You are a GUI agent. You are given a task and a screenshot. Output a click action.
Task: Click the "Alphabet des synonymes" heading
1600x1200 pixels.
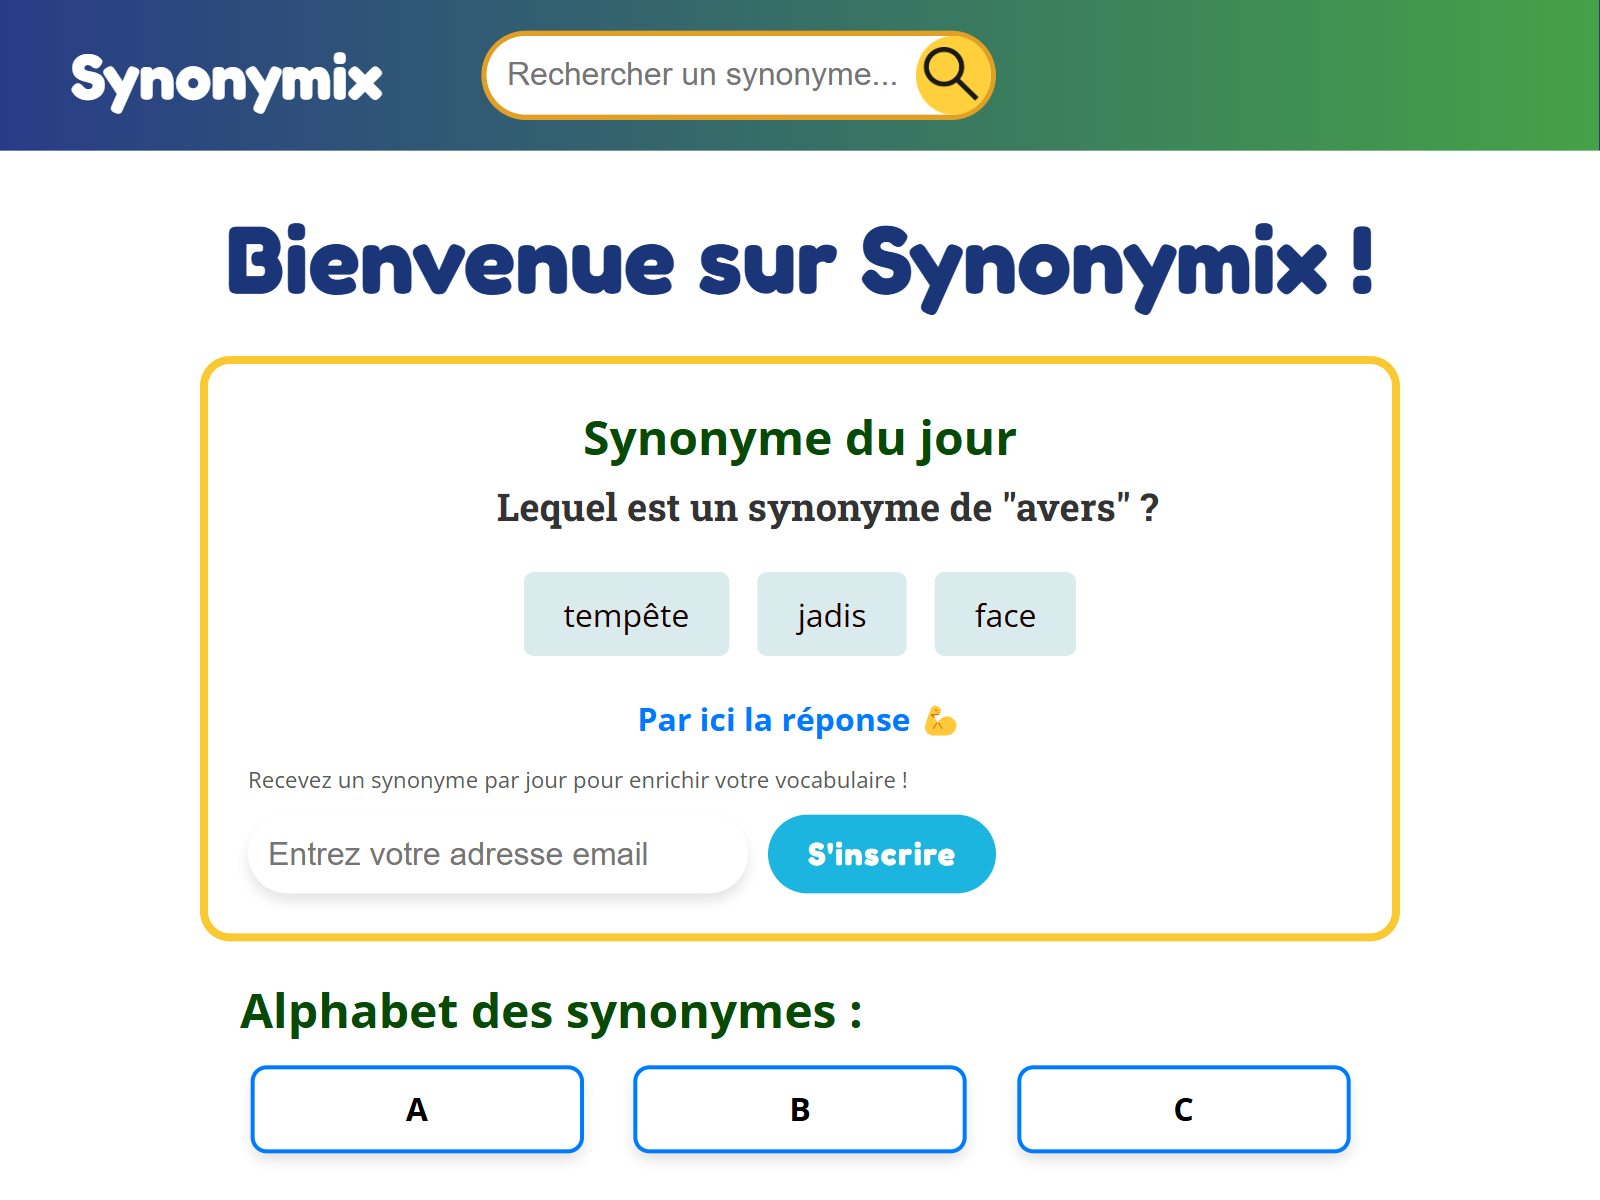pos(551,1012)
